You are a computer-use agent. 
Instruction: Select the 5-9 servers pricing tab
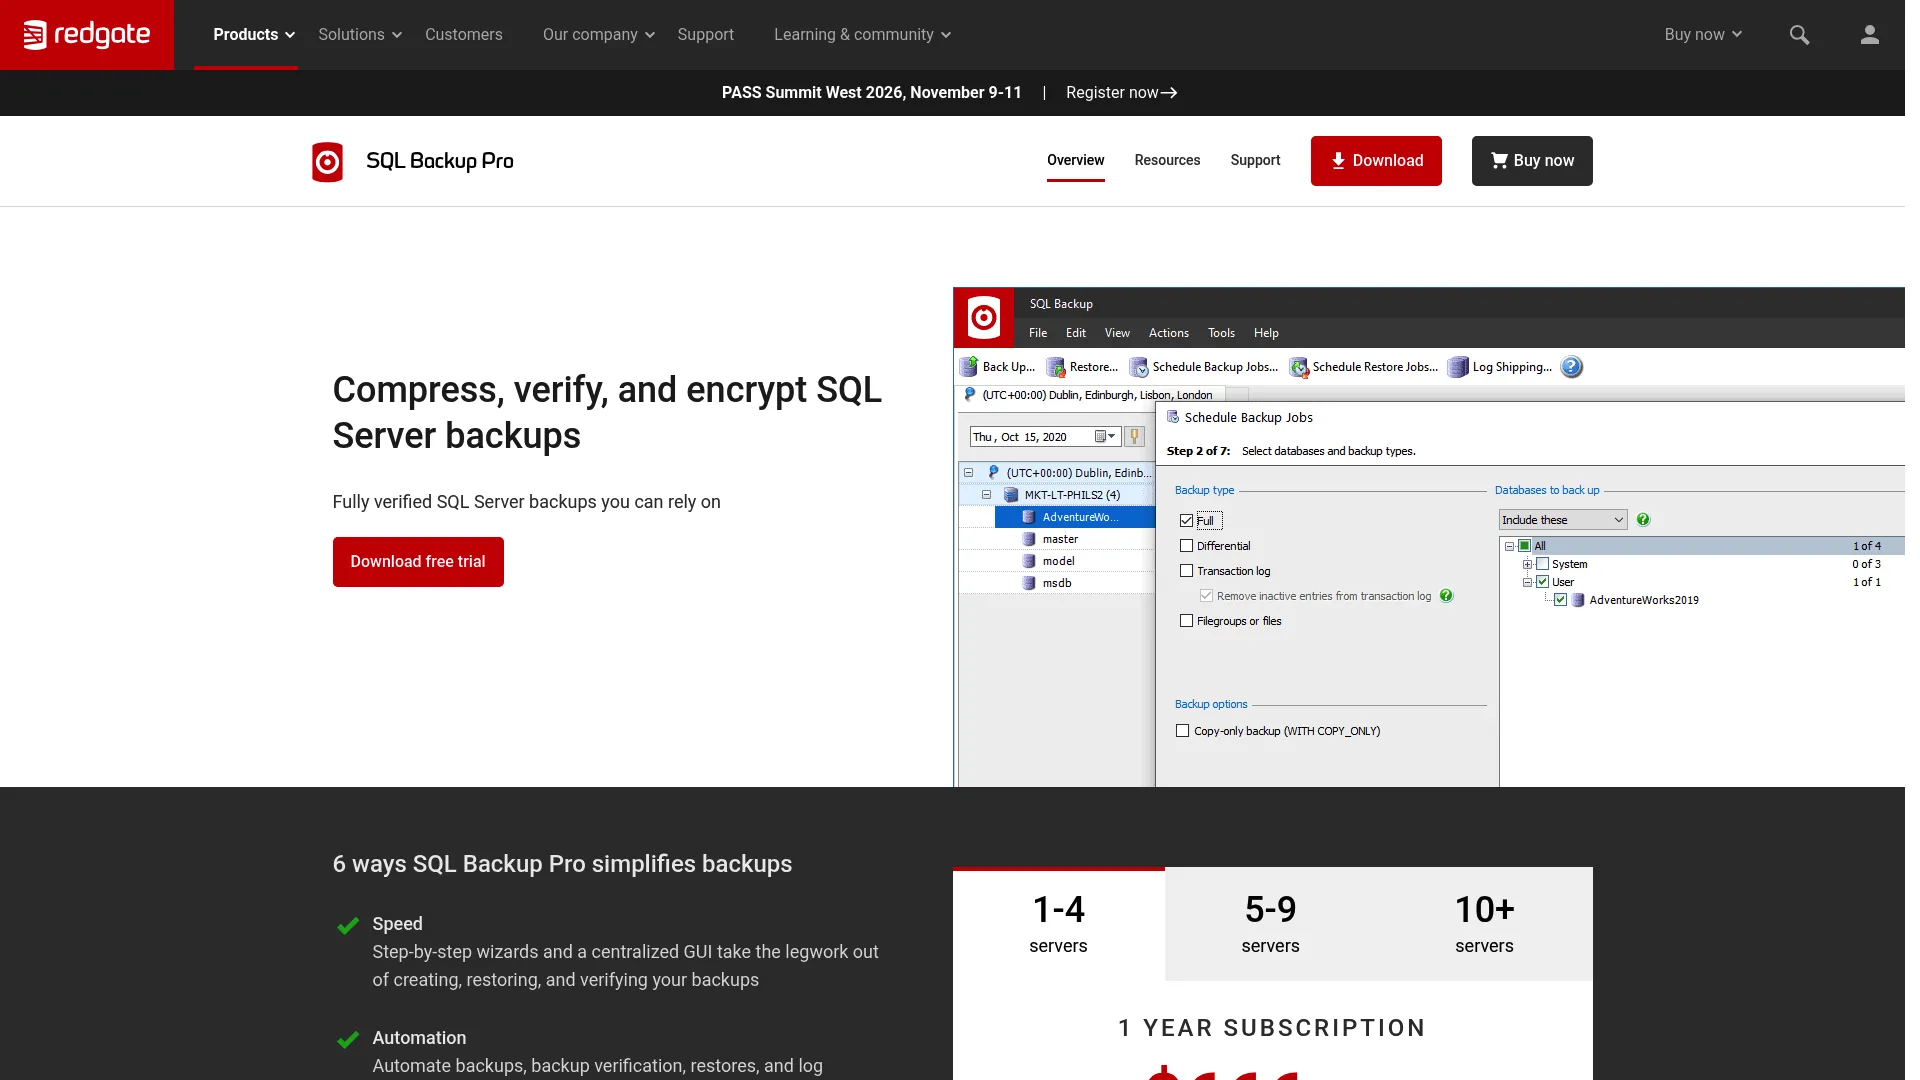(1270, 924)
